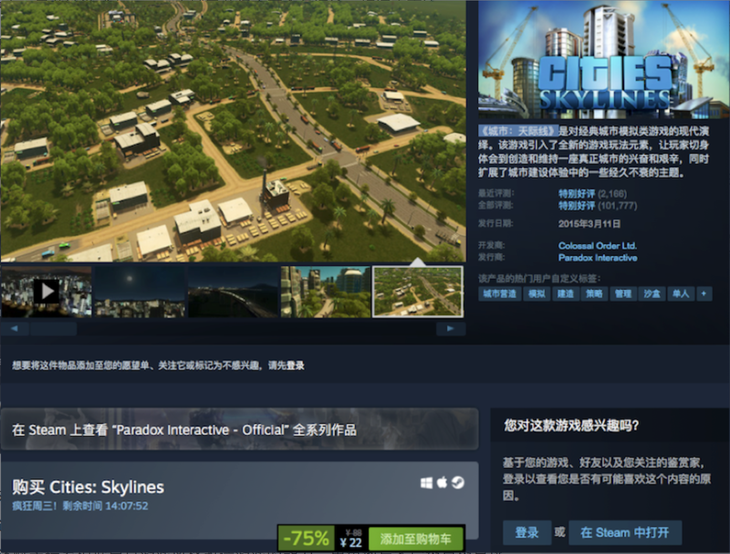
Task: Click the left arrow of thumbnail strip
Action: click(x=14, y=329)
